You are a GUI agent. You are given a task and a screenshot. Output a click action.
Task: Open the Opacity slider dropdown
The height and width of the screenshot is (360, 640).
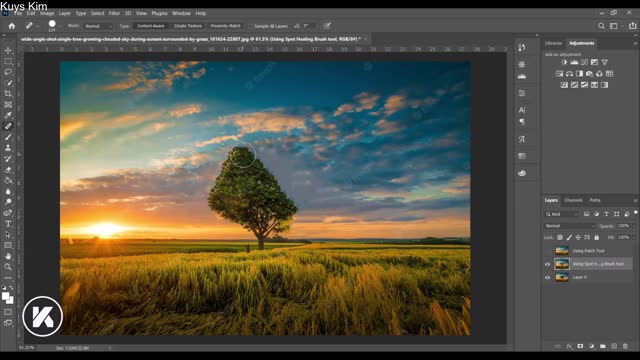pyautogui.click(x=633, y=226)
